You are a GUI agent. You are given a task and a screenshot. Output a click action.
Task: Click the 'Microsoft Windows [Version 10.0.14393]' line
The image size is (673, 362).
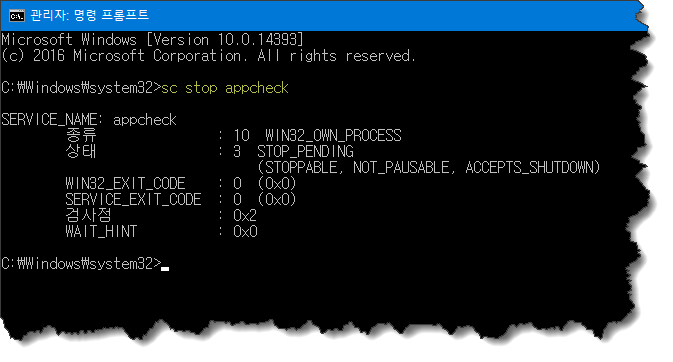coord(152,40)
